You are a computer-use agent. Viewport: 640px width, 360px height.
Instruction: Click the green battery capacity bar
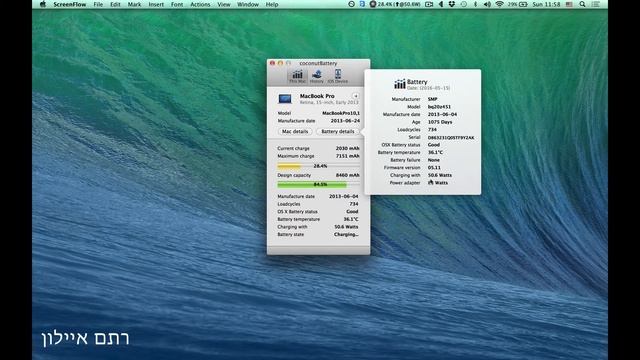pyautogui.click(x=318, y=184)
